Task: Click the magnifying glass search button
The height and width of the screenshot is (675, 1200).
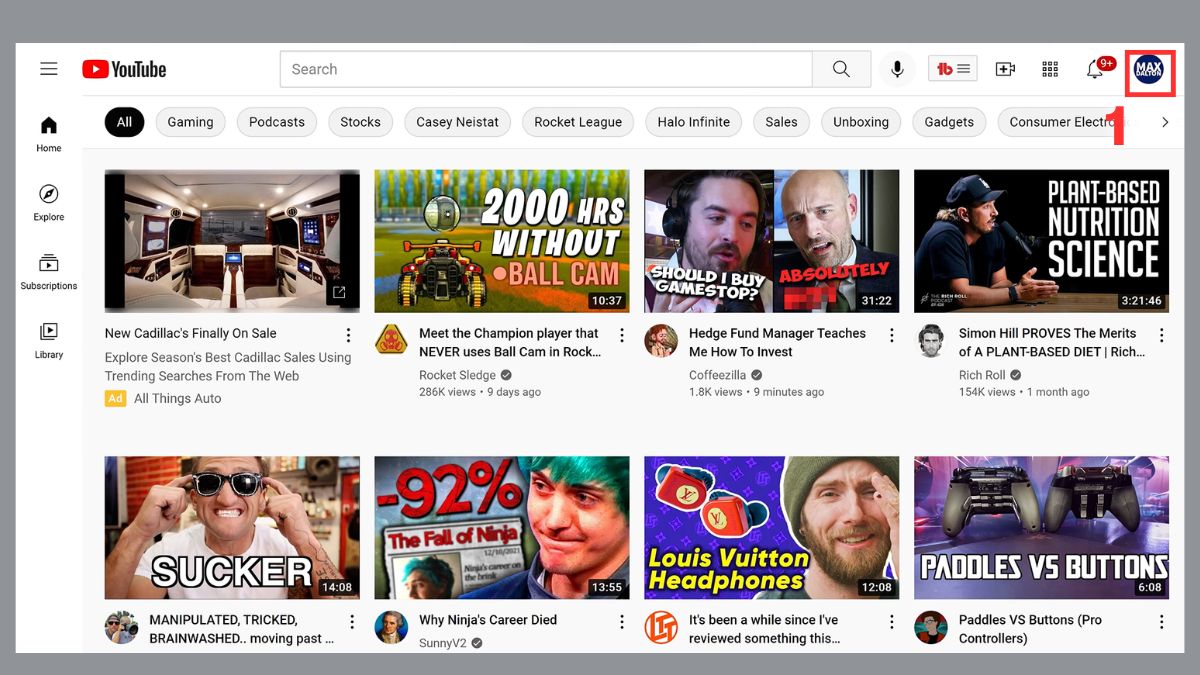Action: [x=841, y=69]
